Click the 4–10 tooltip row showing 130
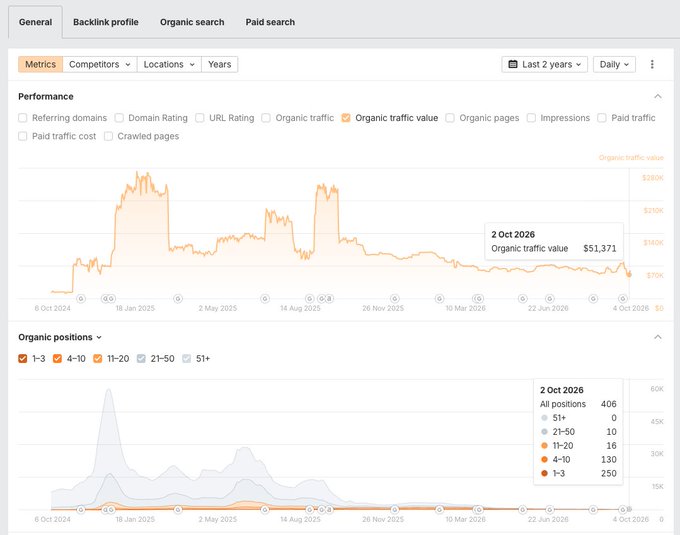This screenshot has width=680, height=535. pos(578,460)
